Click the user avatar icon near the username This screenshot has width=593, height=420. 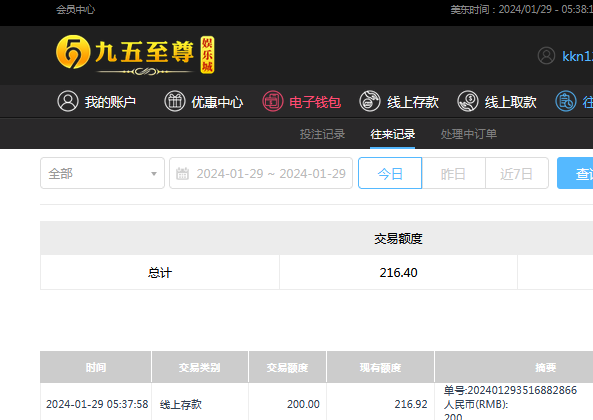tap(546, 56)
